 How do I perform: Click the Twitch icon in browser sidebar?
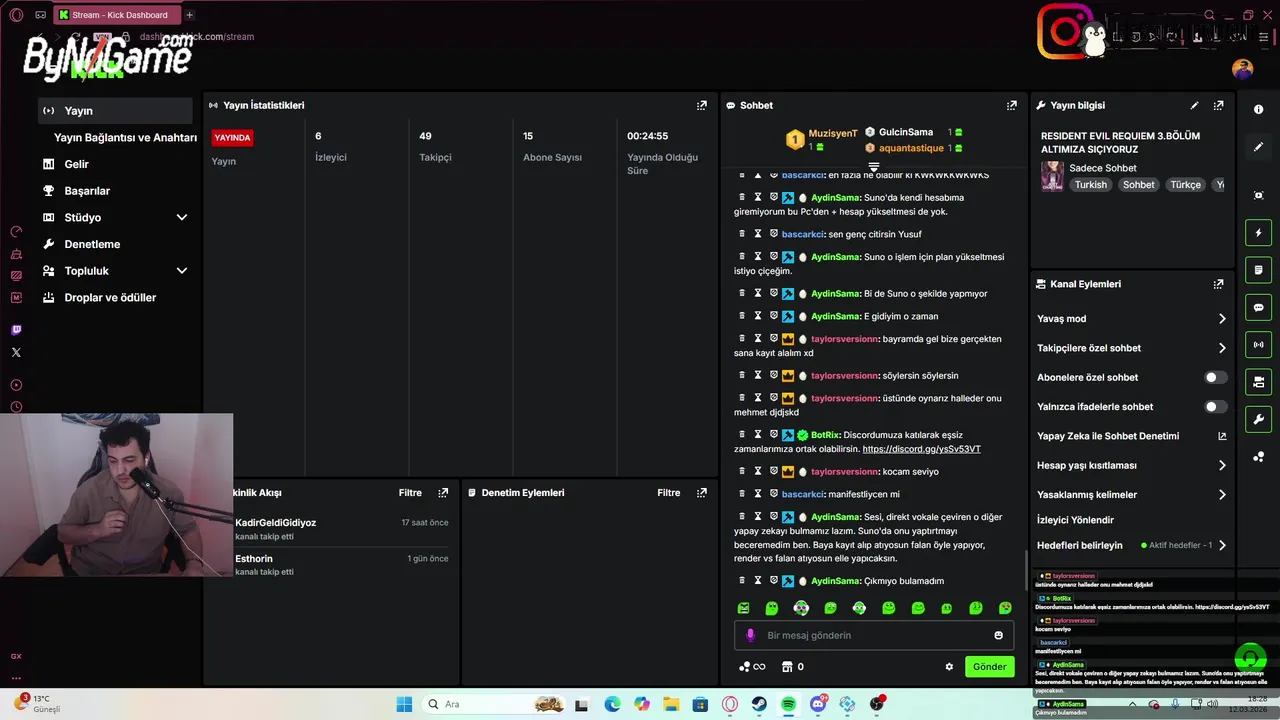tap(16, 330)
